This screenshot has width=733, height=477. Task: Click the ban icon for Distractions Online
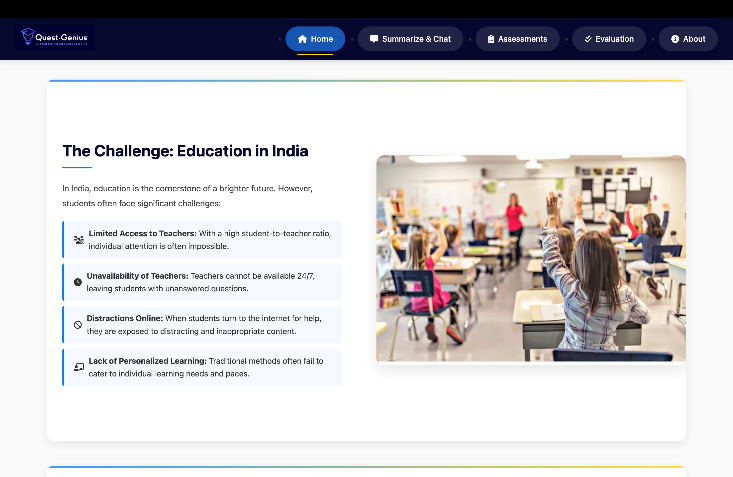coord(78,325)
